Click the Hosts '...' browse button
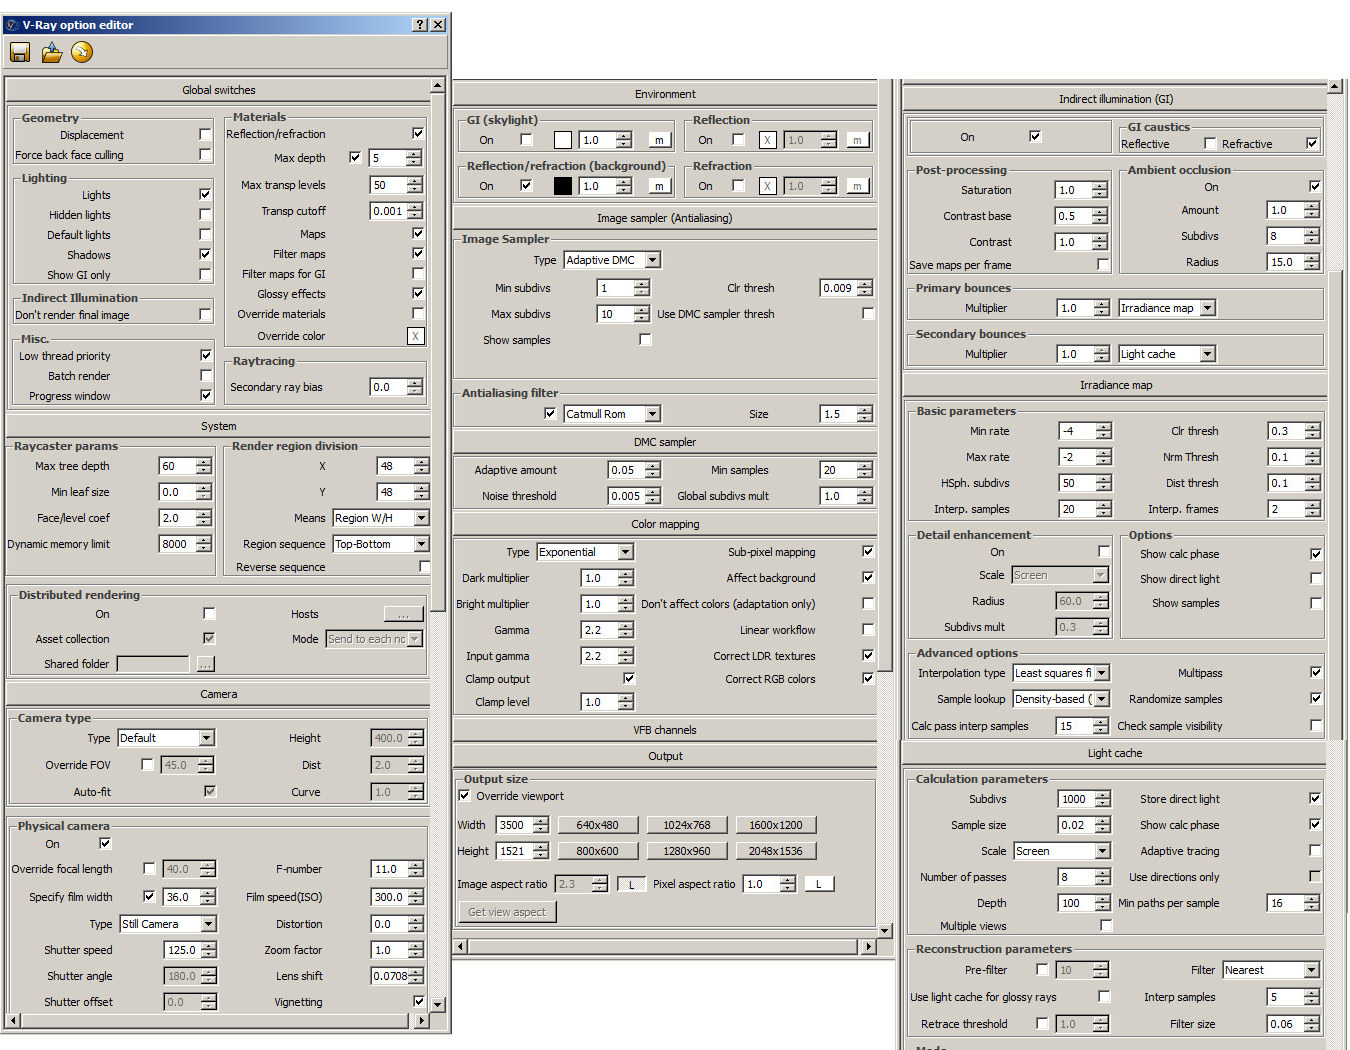 pyautogui.click(x=404, y=614)
